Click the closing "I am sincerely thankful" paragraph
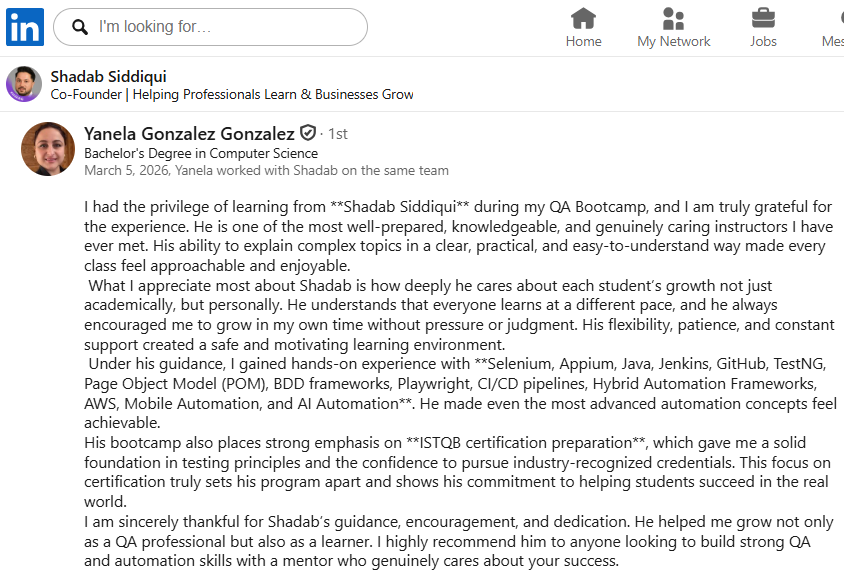Screen dimensions: 844x574 coord(458,541)
